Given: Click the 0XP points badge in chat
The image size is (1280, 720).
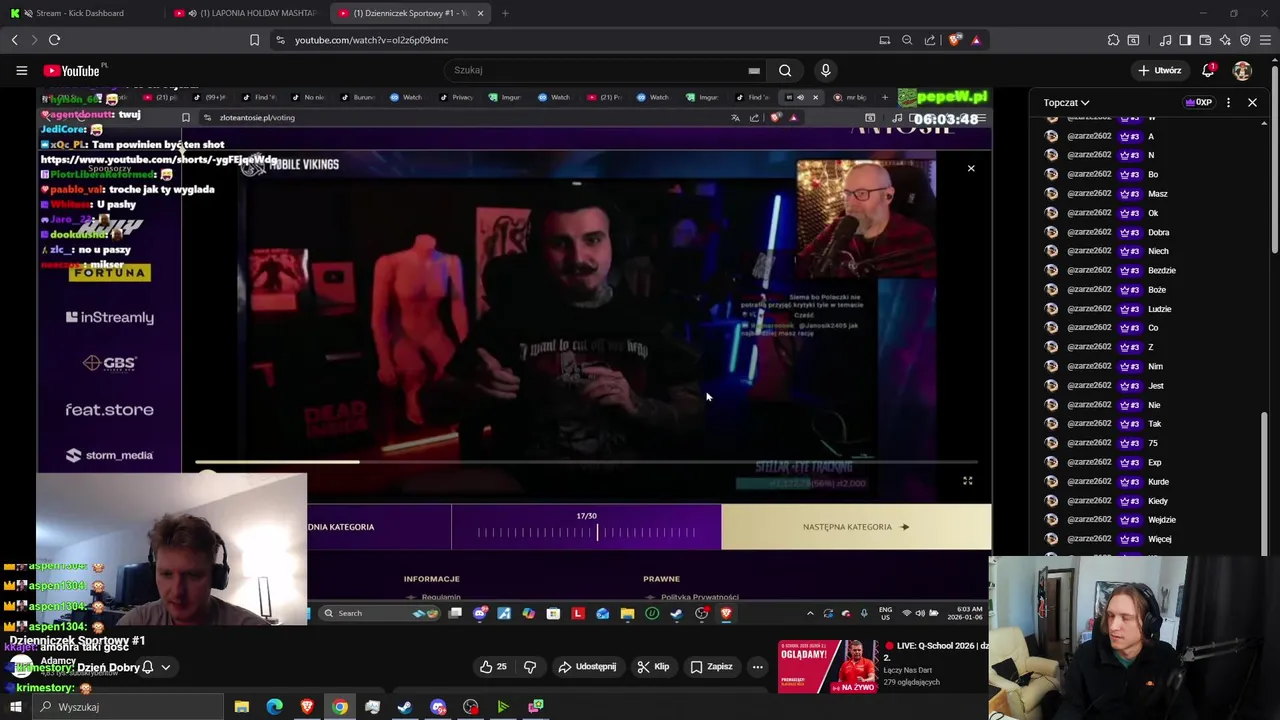Looking at the screenshot, I should pos(1199,102).
